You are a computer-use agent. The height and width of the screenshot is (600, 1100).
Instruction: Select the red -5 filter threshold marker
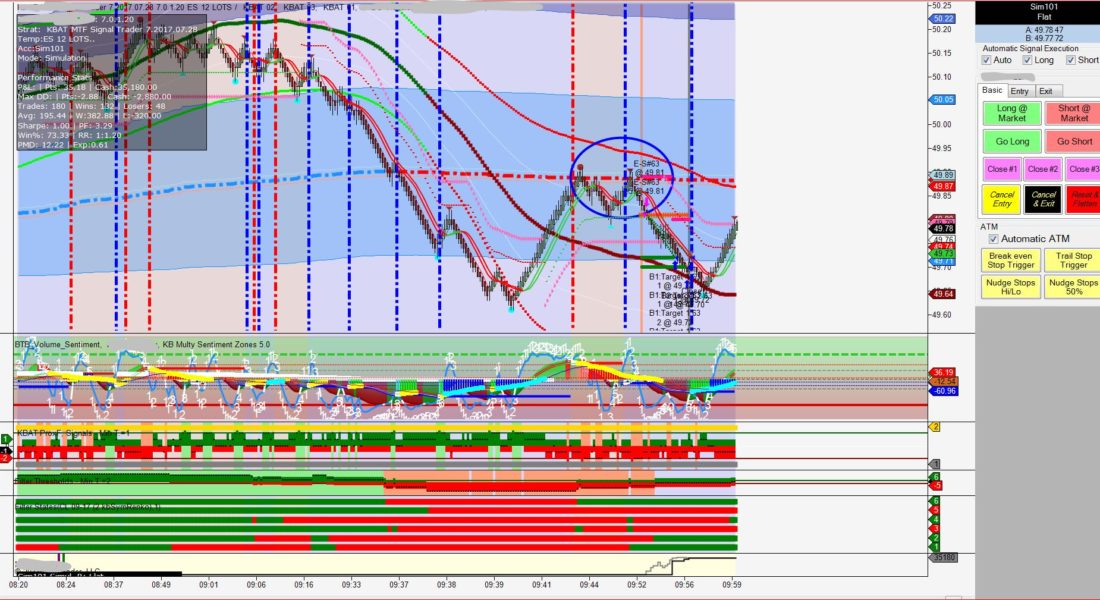tap(935, 486)
